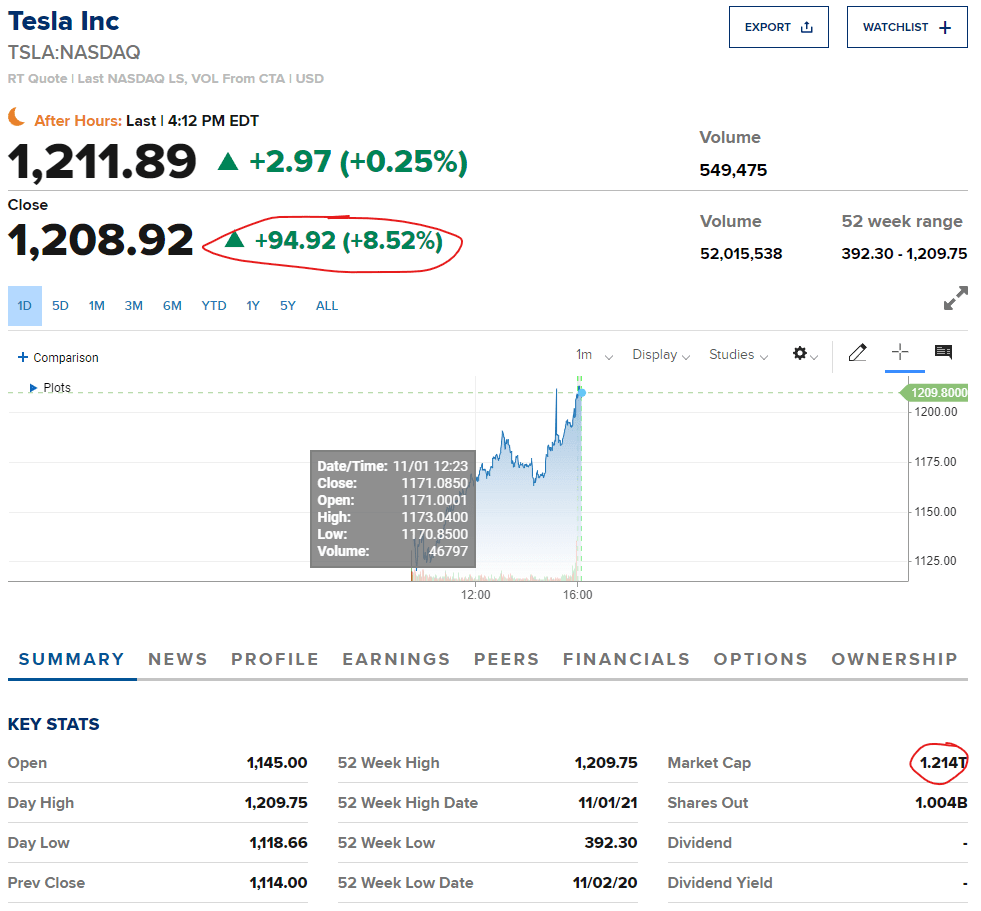Click the blue latest-price dot on chart
The width and height of the screenshot is (981, 911).
point(582,392)
